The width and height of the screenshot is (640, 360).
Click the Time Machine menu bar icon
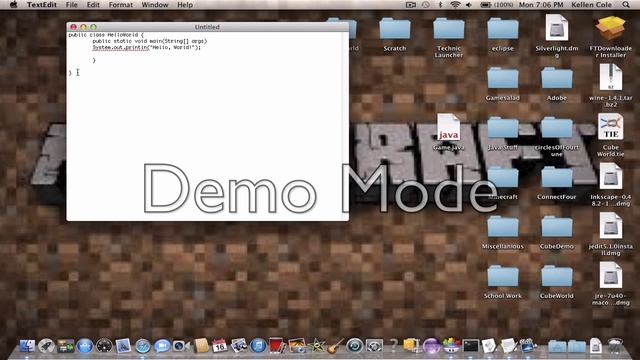426,5
